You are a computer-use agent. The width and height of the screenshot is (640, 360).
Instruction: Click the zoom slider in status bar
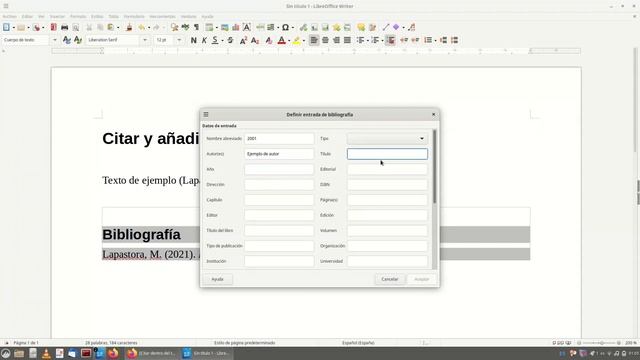pos(600,343)
